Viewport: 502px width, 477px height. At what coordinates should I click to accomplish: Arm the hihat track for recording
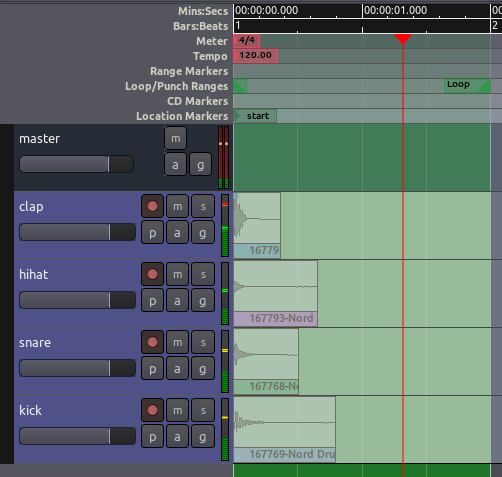coord(152,274)
